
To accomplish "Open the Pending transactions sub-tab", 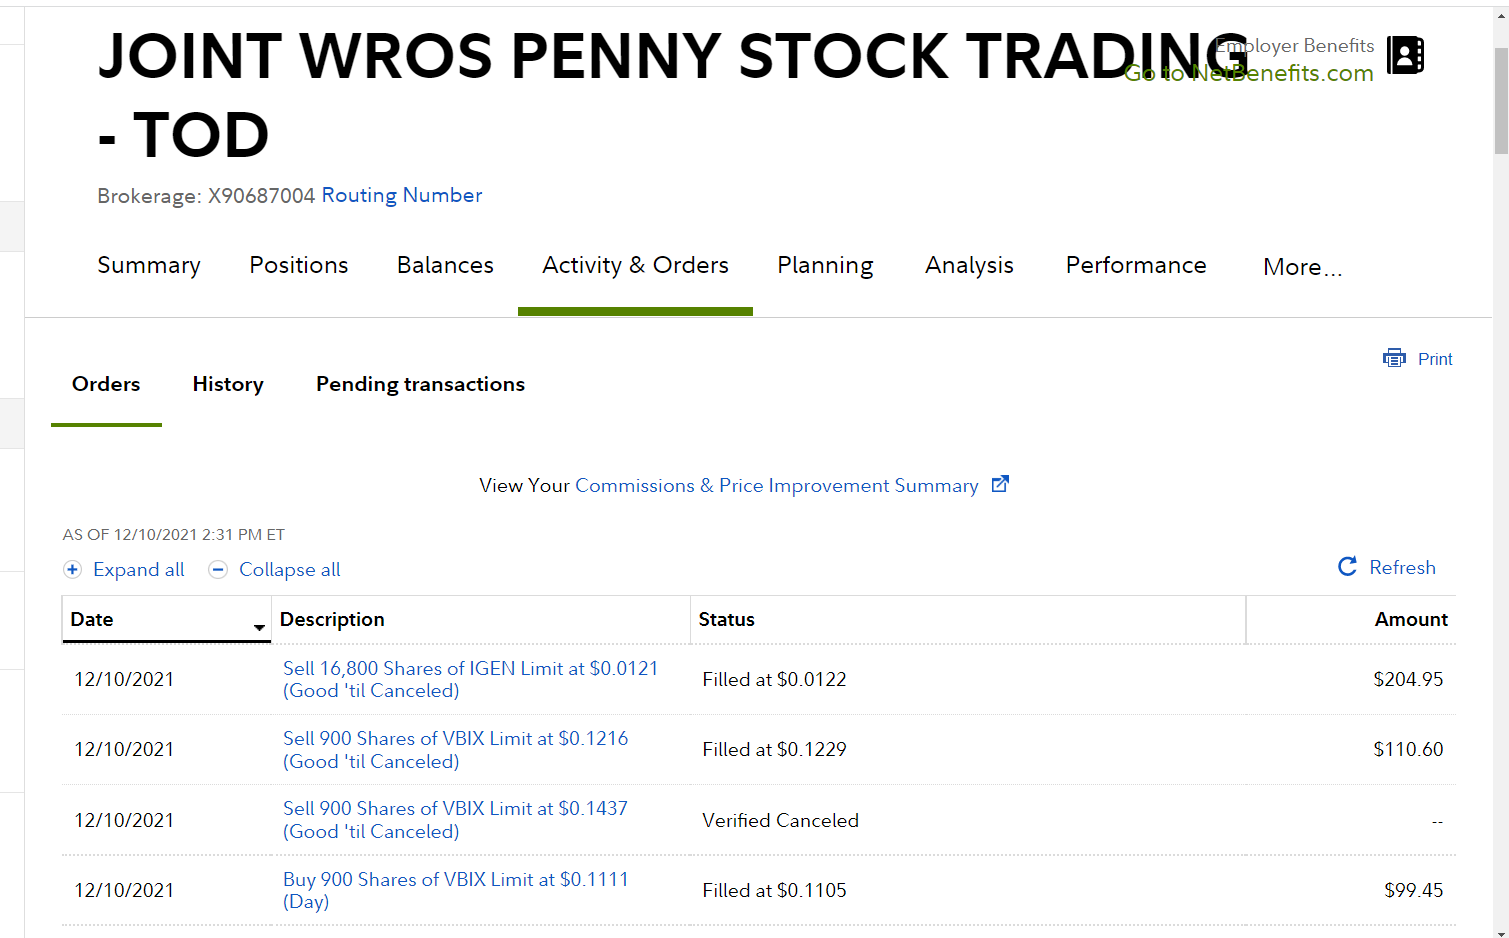I will point(420,384).
